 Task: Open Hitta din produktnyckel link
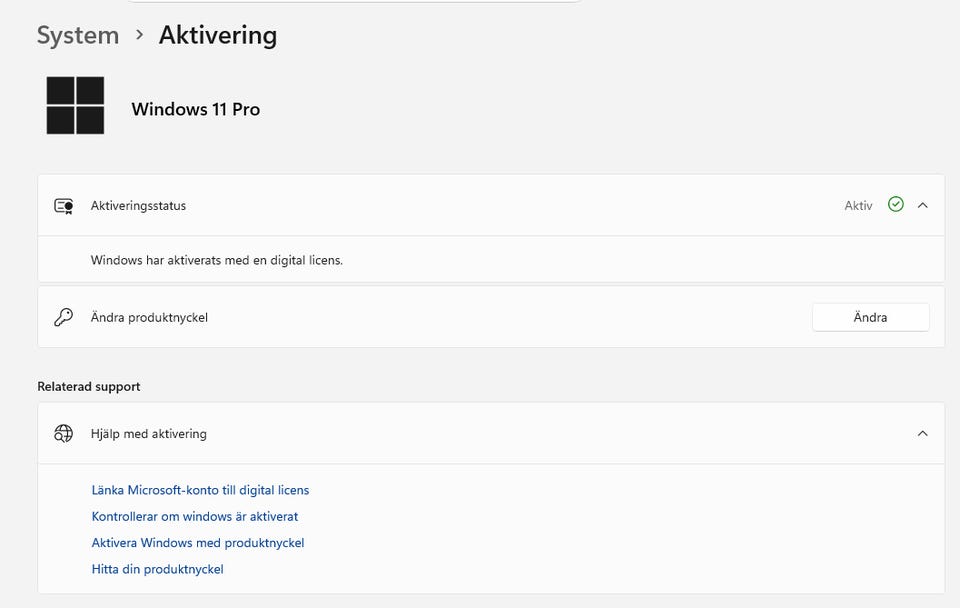157,569
